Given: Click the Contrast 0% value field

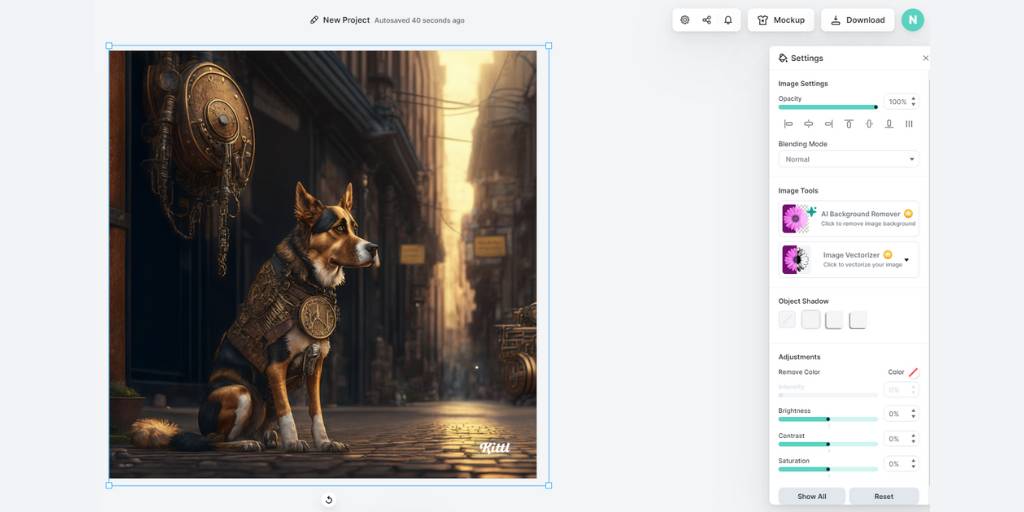Looking at the screenshot, I should pos(897,439).
